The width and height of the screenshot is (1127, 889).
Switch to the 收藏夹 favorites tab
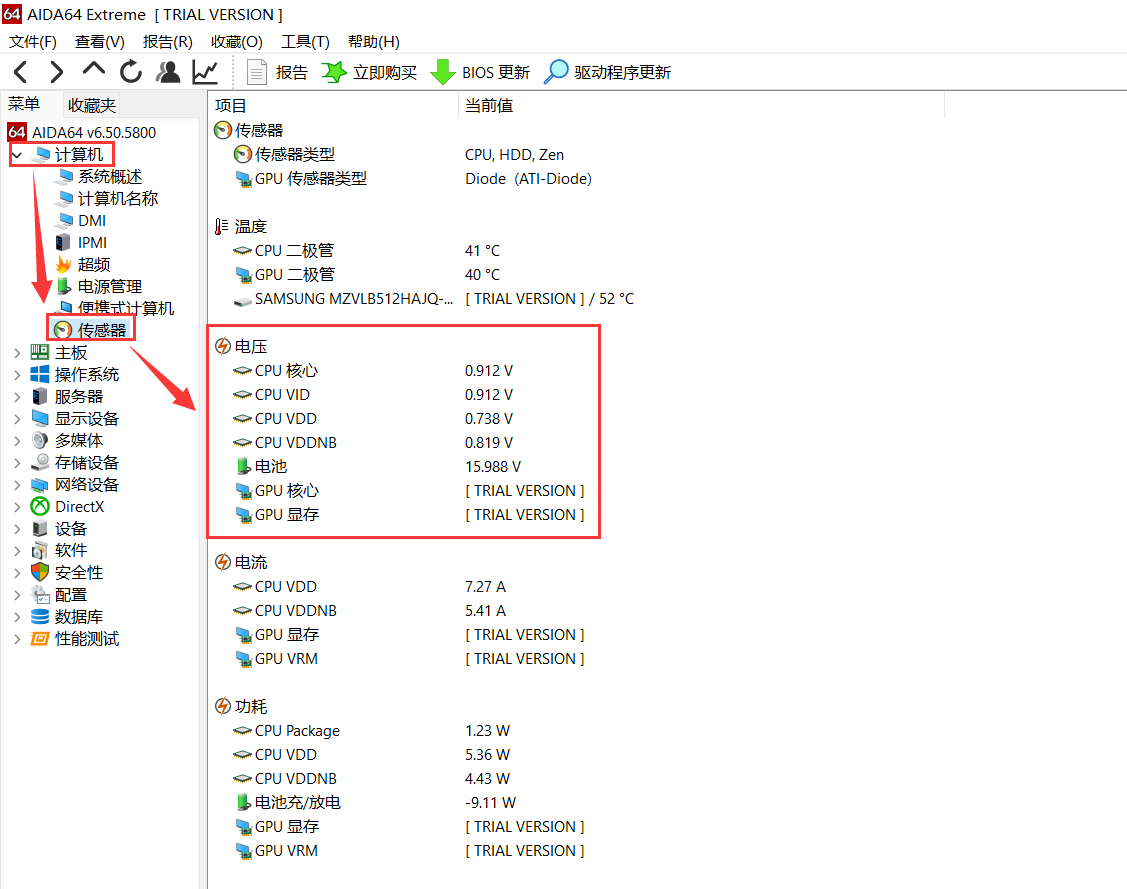(x=92, y=104)
